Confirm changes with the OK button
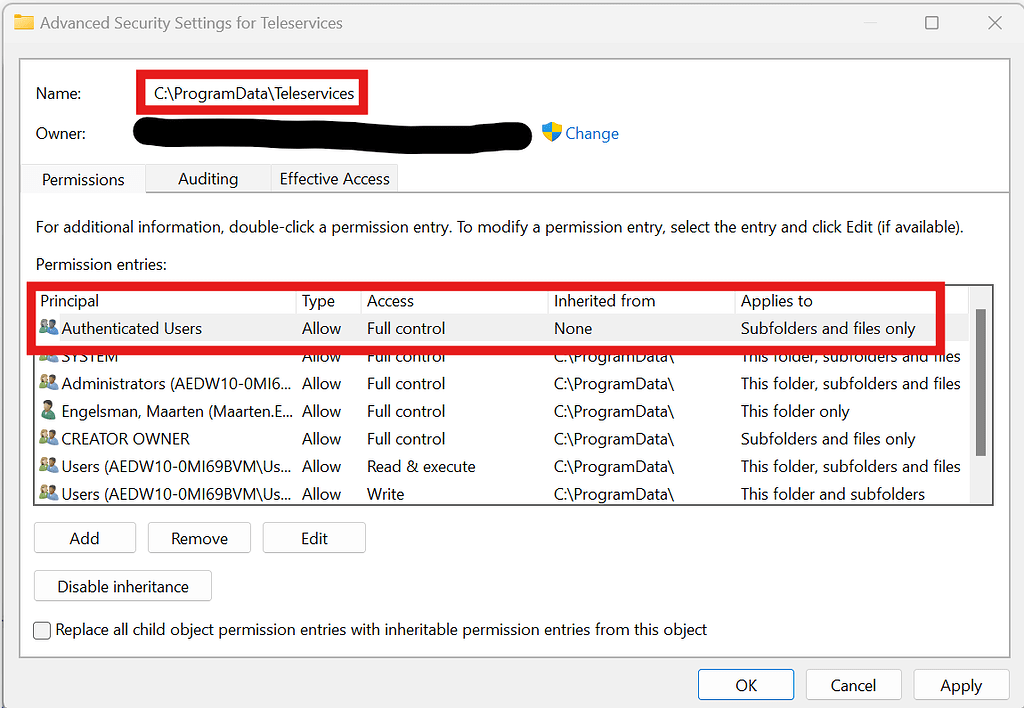Viewport: 1024px width, 708px height. tap(746, 685)
